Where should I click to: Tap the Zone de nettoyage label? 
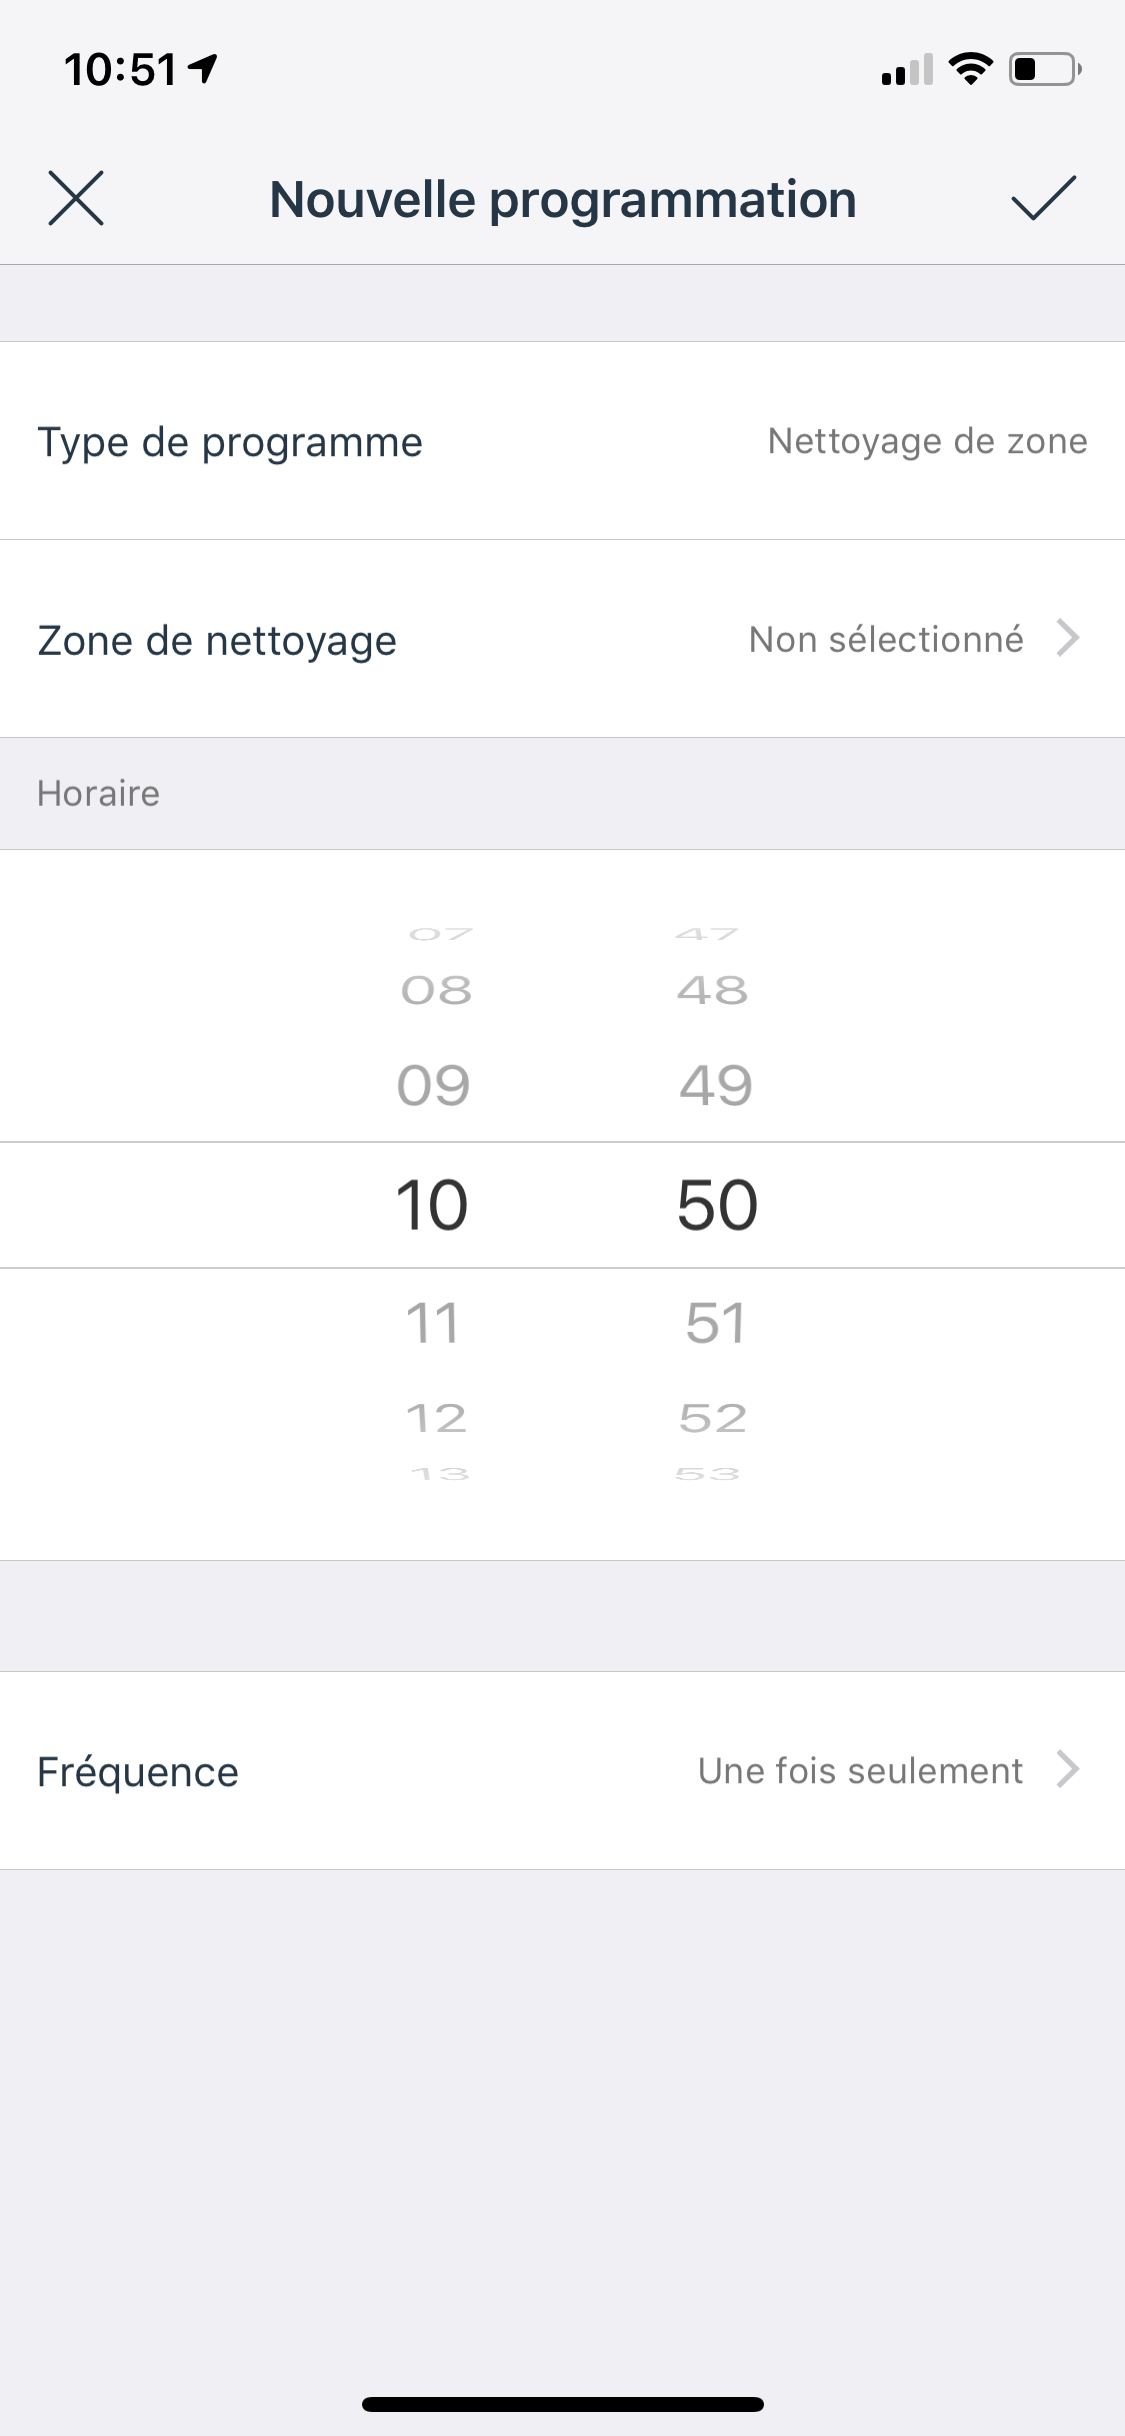coord(217,641)
